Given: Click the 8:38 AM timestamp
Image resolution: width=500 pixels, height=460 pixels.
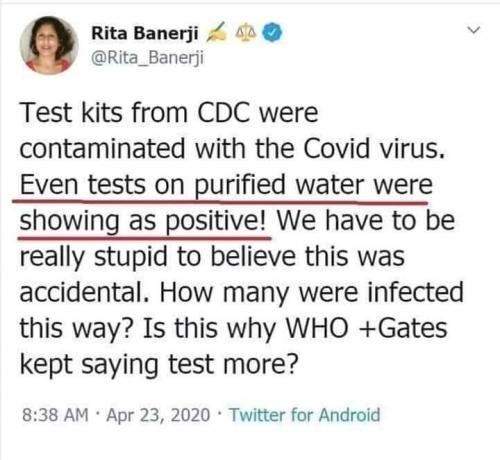Looking at the screenshot, I should click(x=55, y=415).
